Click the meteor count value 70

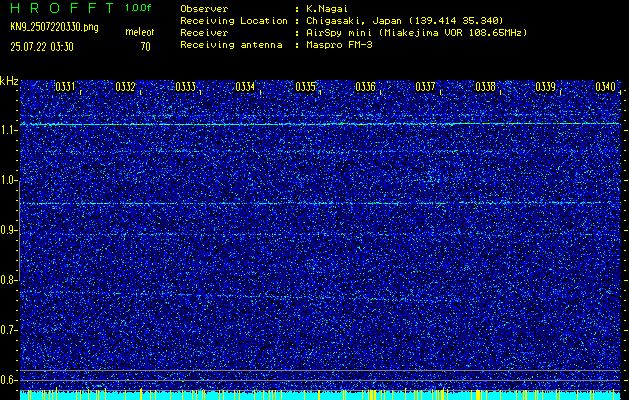click(x=145, y=47)
